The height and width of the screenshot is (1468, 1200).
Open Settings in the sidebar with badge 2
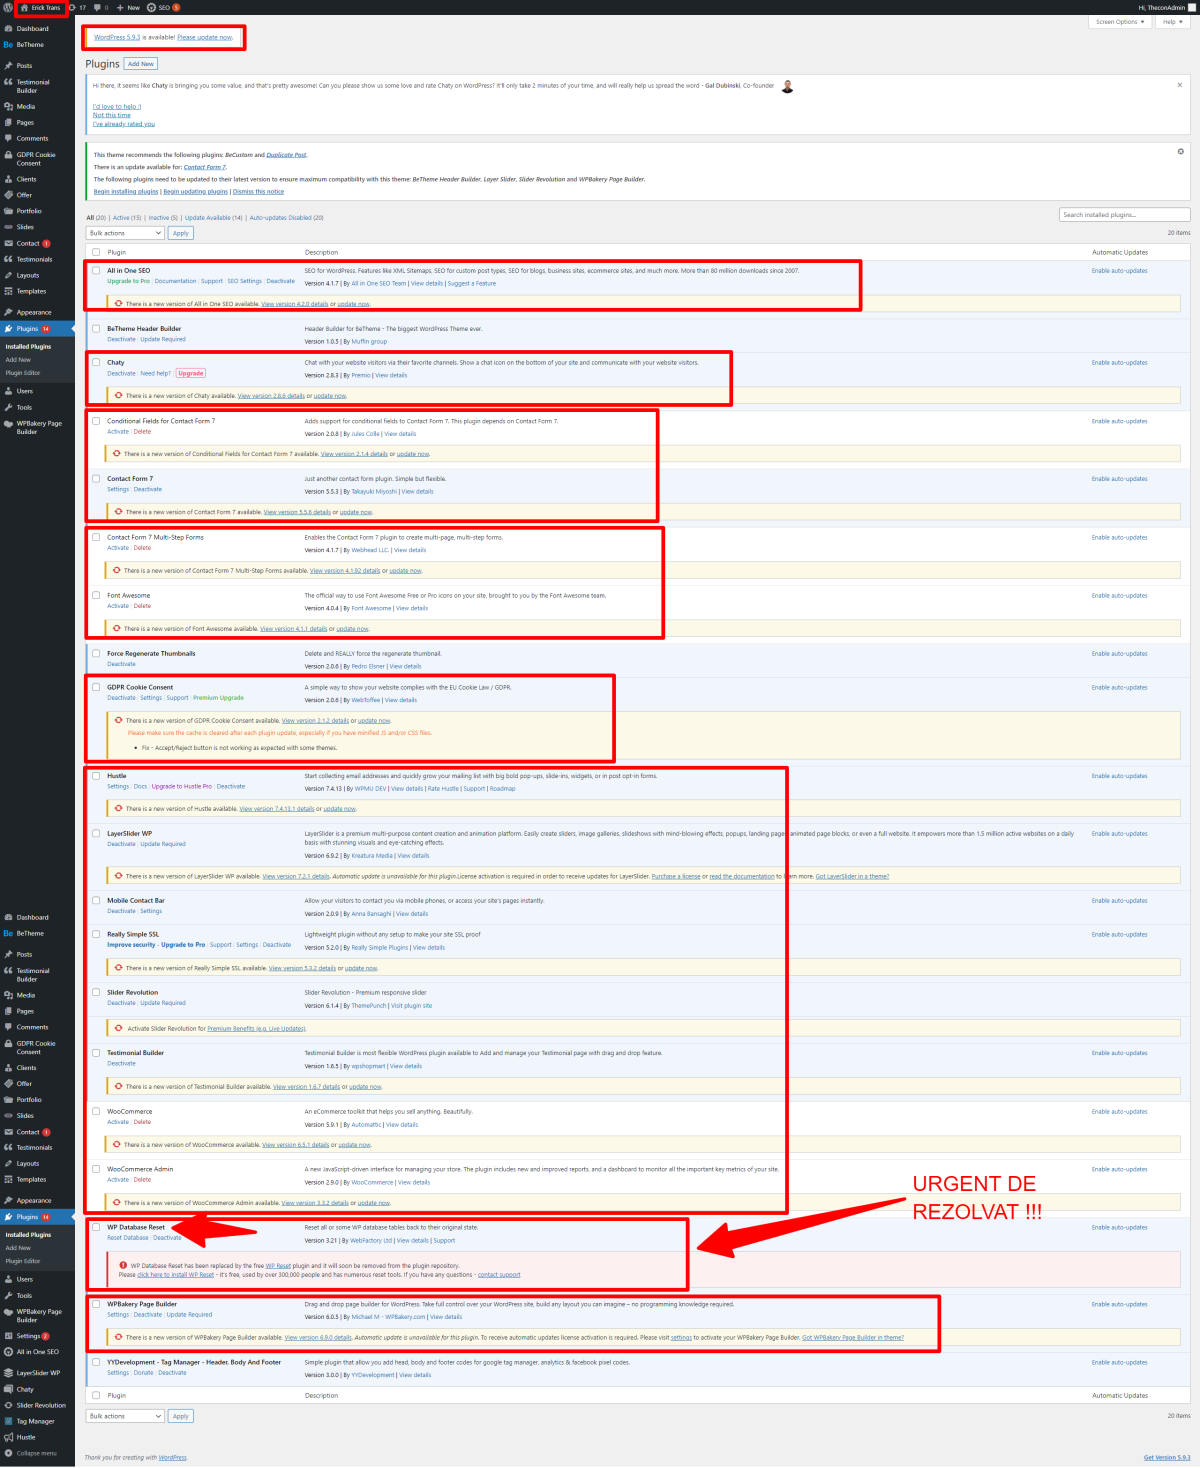point(28,1336)
